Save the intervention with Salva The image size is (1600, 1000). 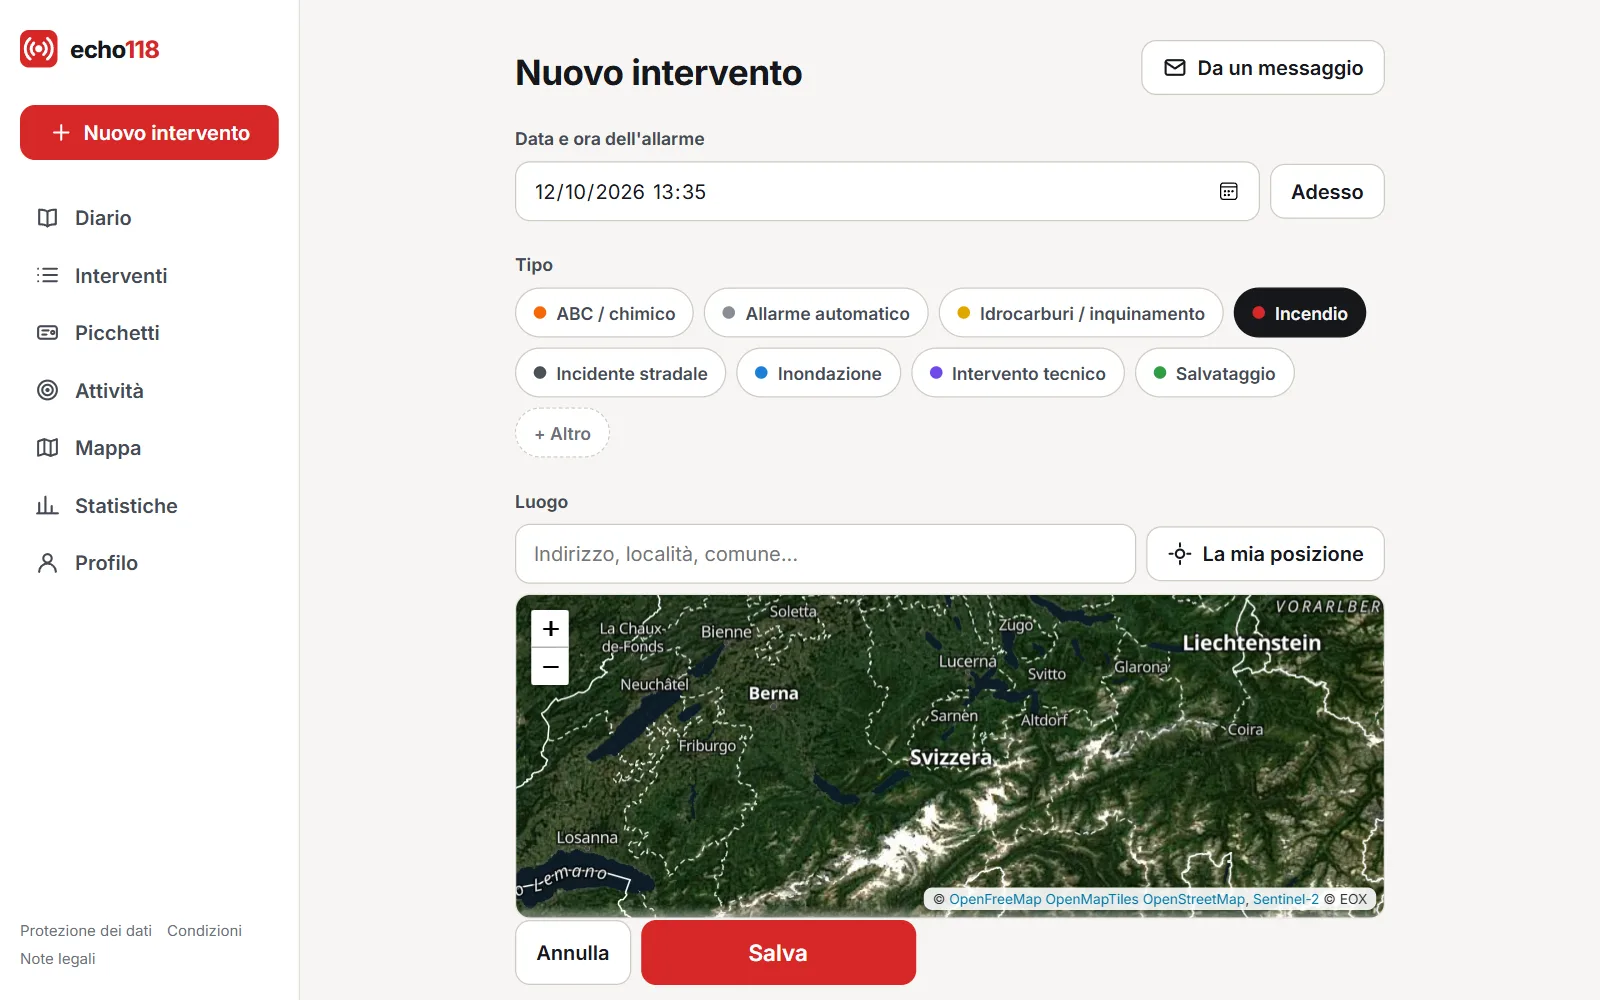778,952
